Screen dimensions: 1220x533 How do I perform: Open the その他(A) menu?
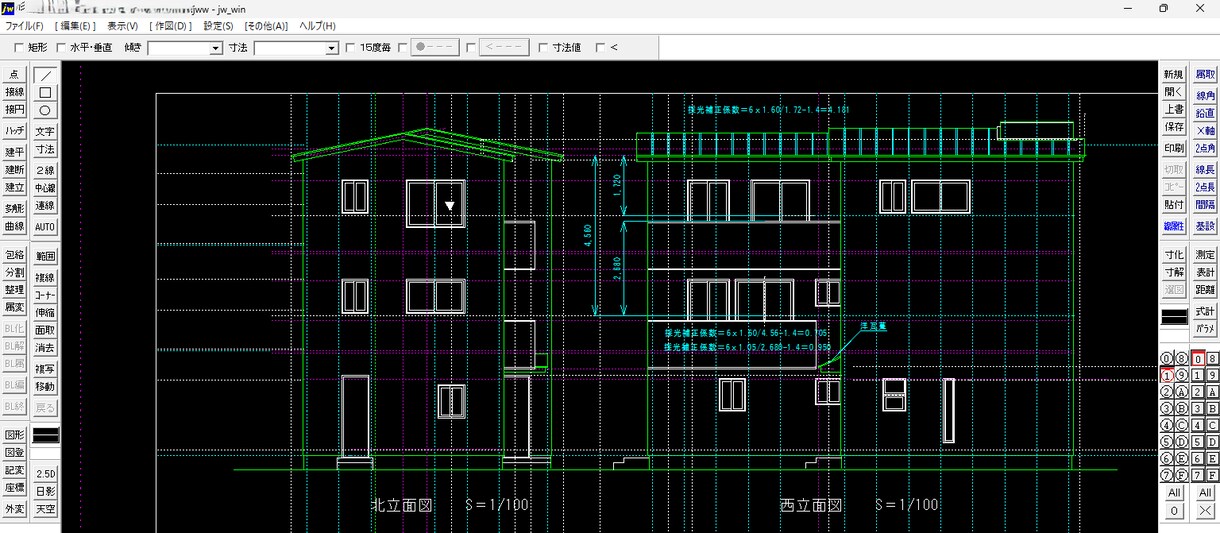coord(266,26)
